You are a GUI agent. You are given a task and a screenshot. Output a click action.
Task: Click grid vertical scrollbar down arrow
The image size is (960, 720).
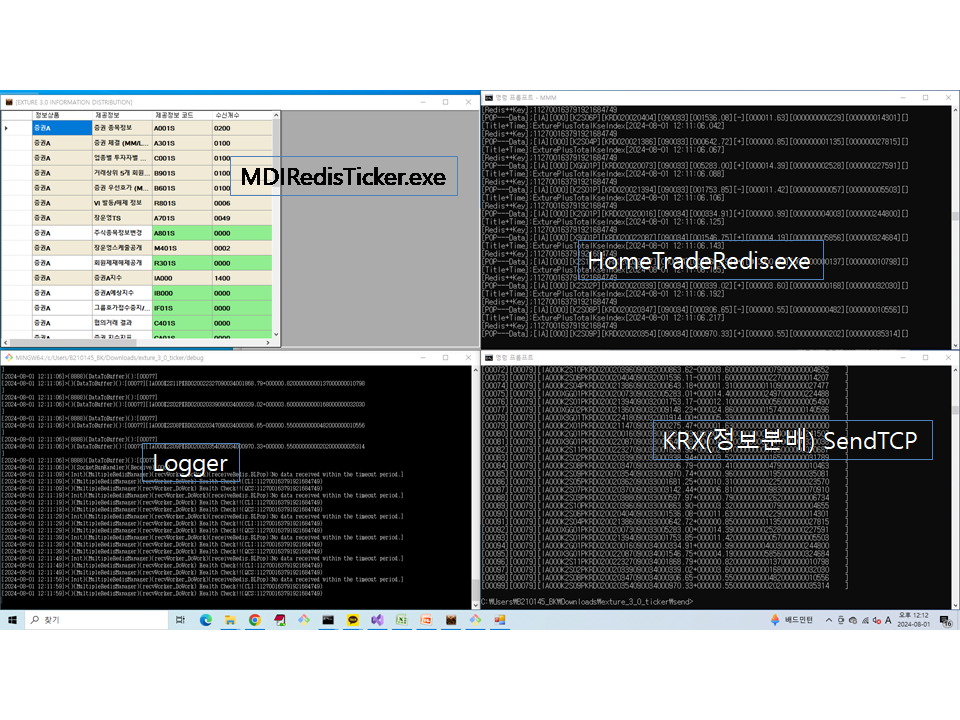click(x=276, y=334)
